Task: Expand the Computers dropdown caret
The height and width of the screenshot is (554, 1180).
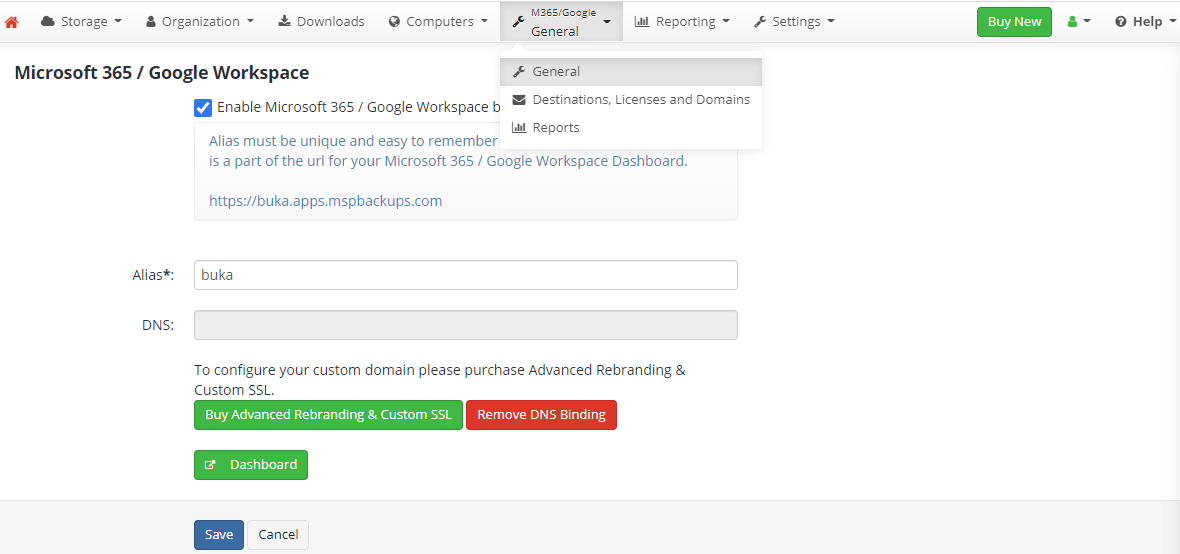Action: (484, 22)
